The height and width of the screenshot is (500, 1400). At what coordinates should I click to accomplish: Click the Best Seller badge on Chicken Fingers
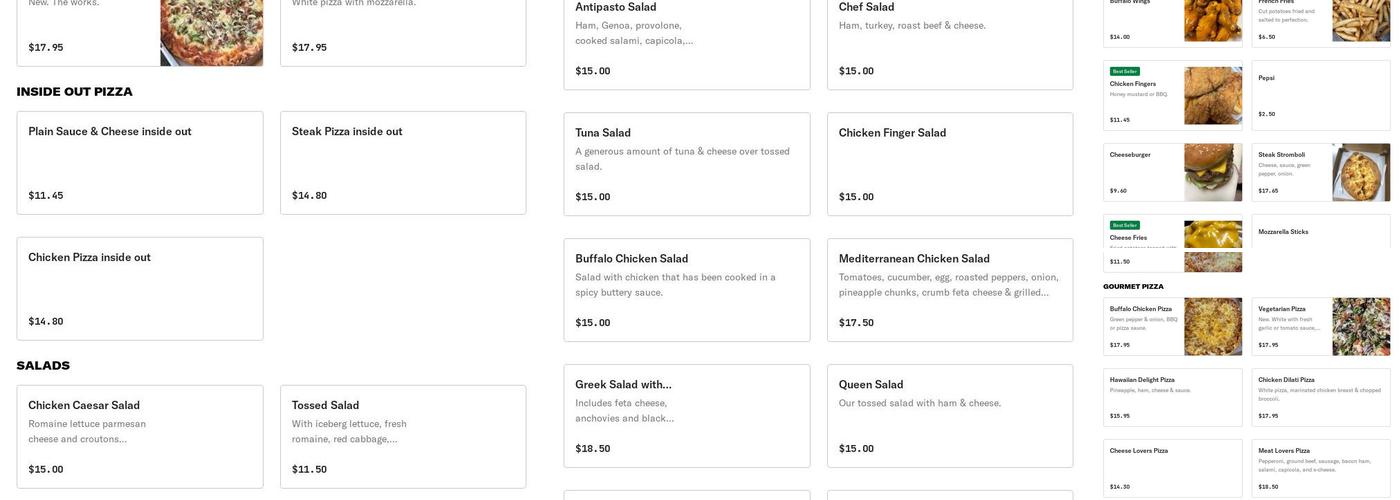[1124, 72]
